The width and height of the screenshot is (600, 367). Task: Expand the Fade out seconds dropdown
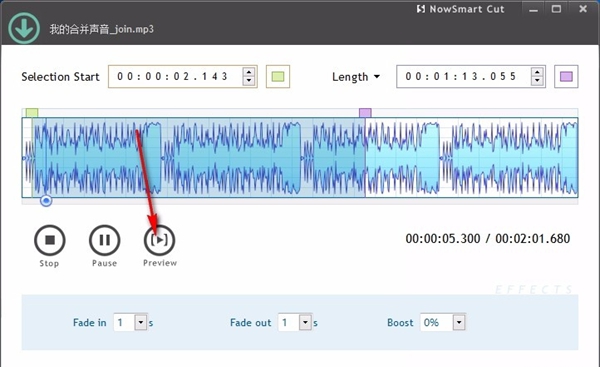(x=305, y=322)
